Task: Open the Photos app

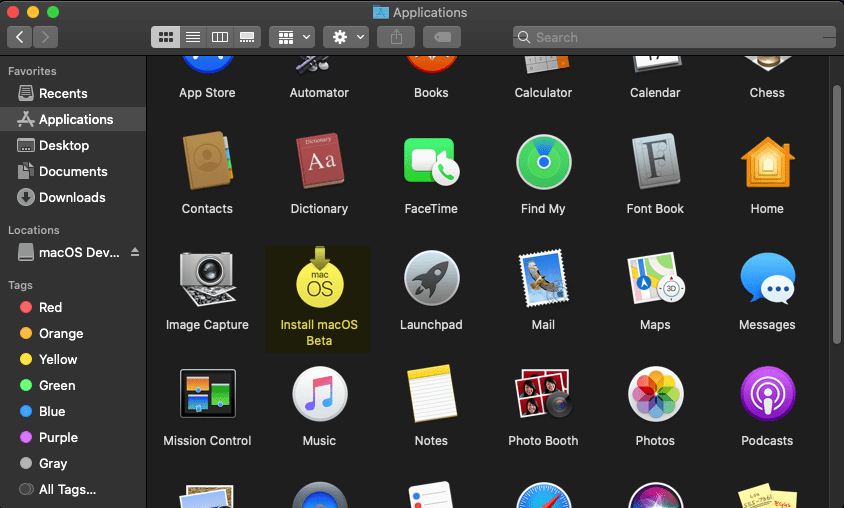Action: pyautogui.click(x=655, y=394)
